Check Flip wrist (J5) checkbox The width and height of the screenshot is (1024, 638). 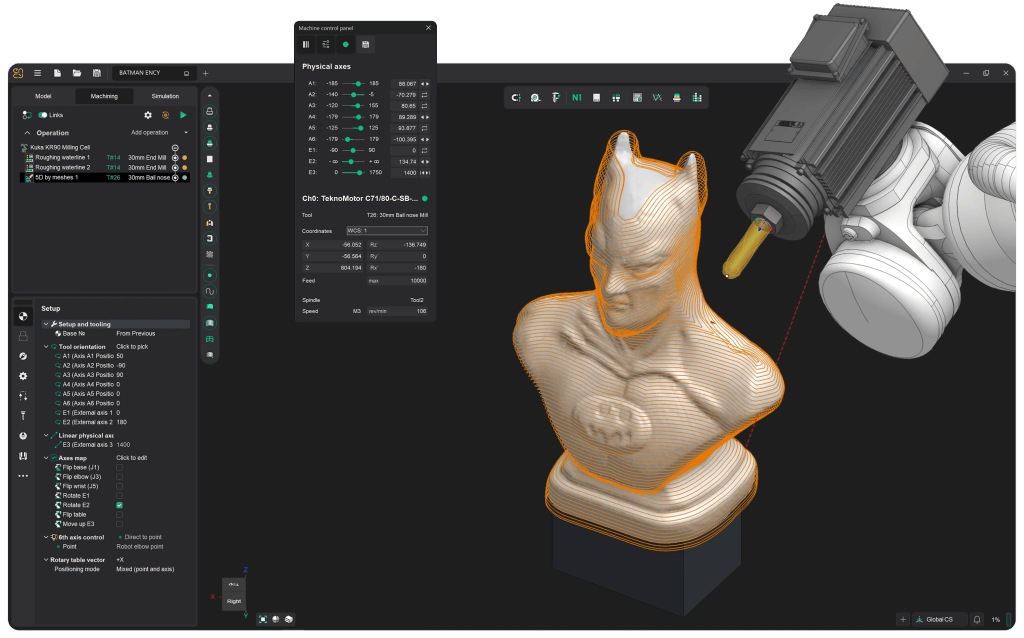[x=120, y=486]
